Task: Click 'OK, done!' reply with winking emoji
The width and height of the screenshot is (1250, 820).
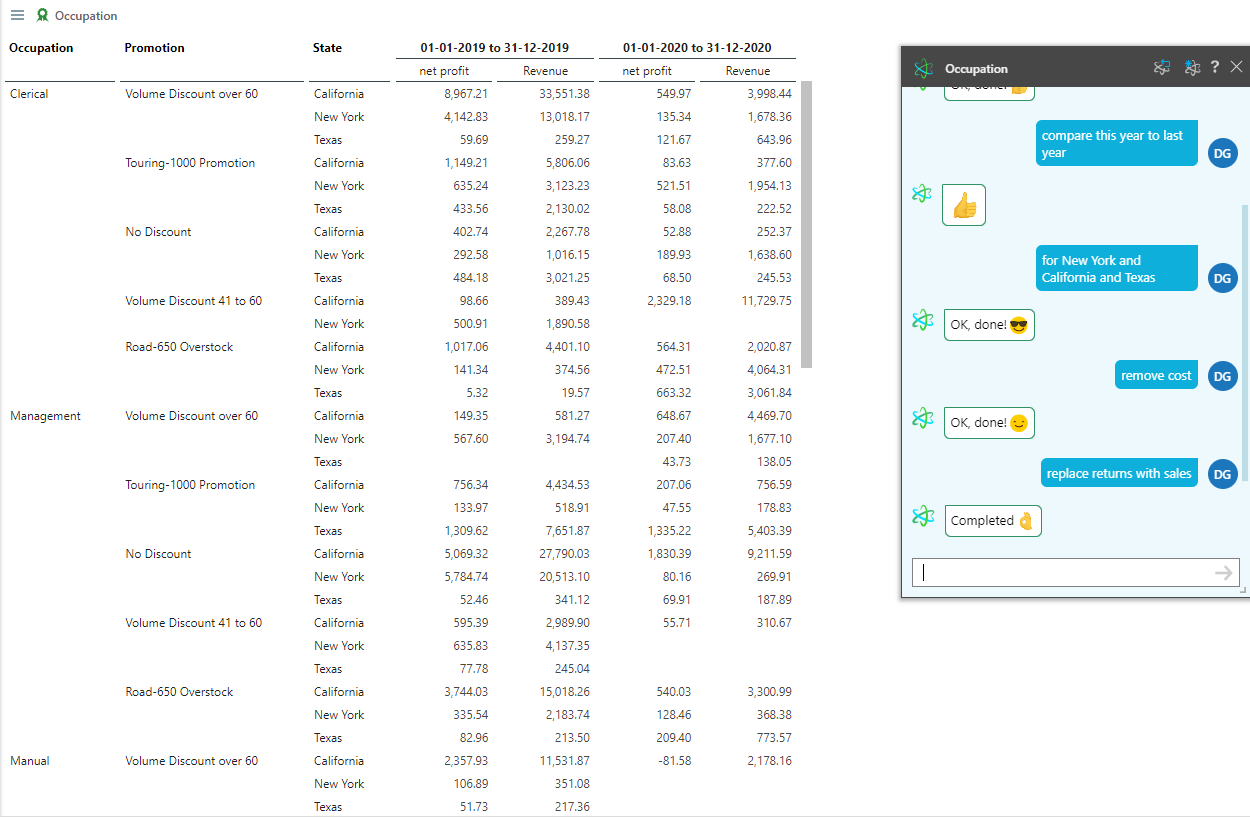Action: [989, 422]
